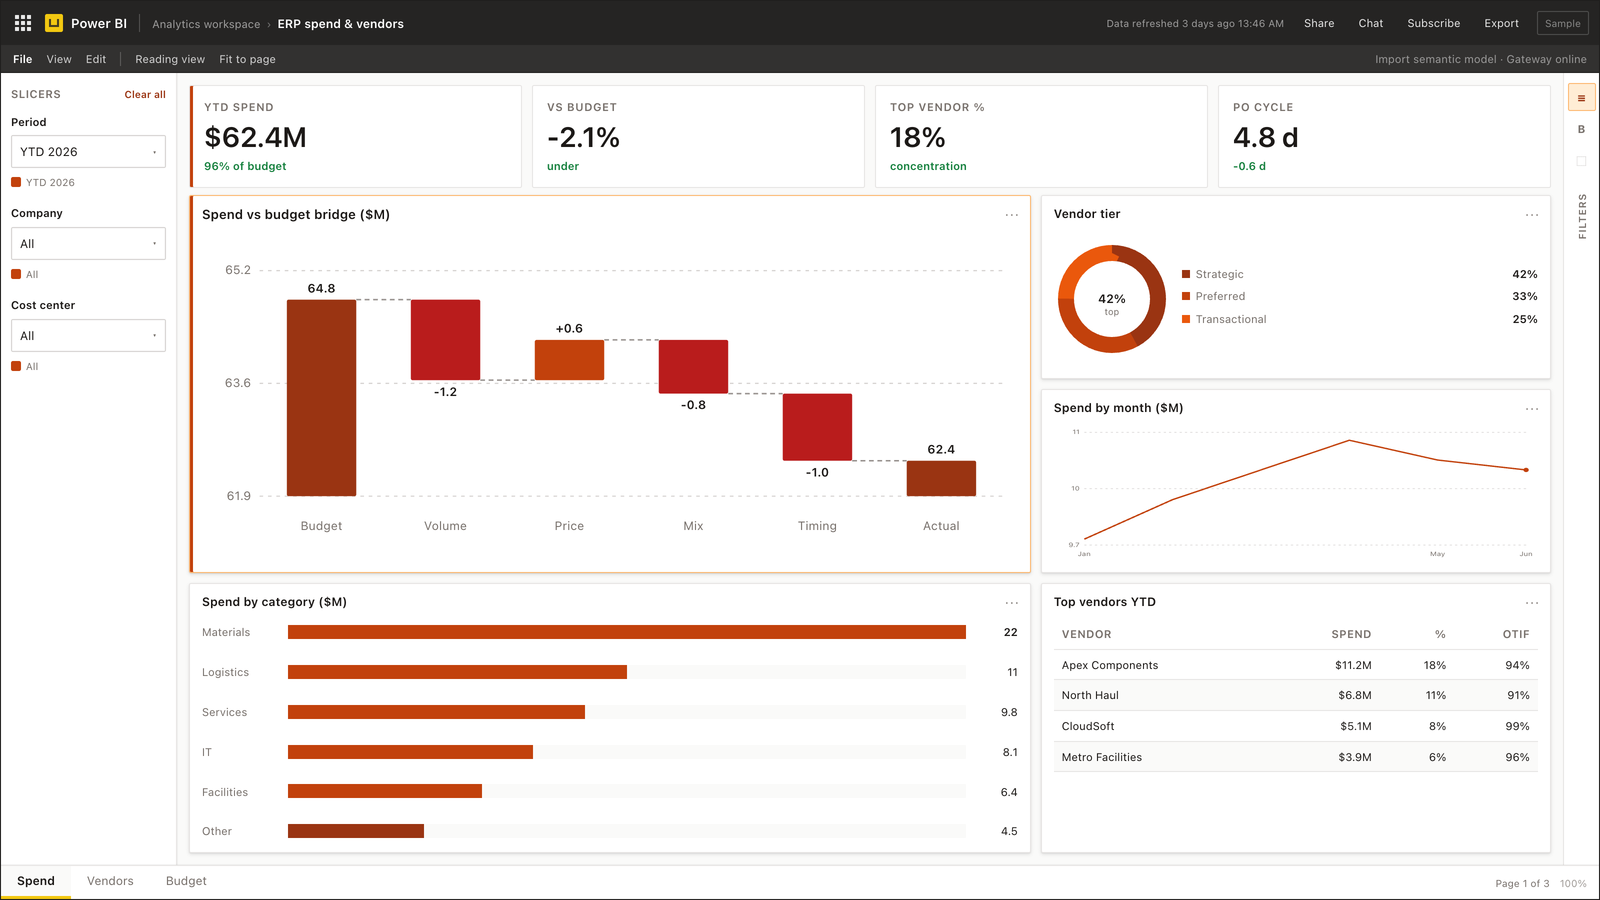Click the Power BI logo icon
This screenshot has width=1600, height=900.
(x=54, y=23)
